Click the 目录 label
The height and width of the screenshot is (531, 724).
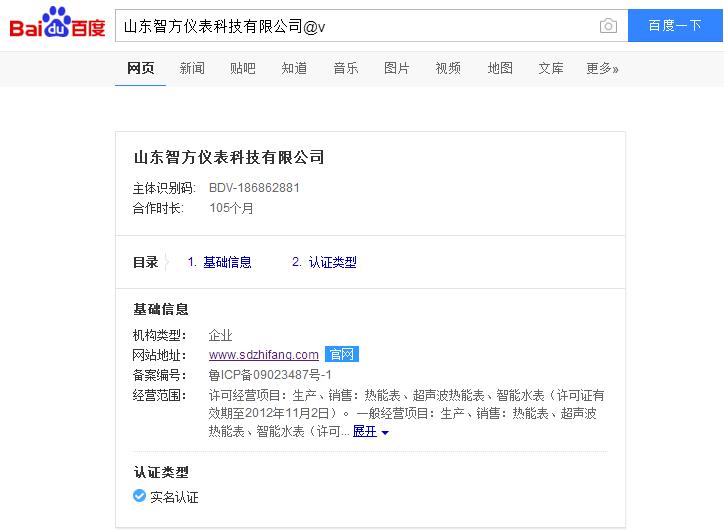tap(145, 262)
